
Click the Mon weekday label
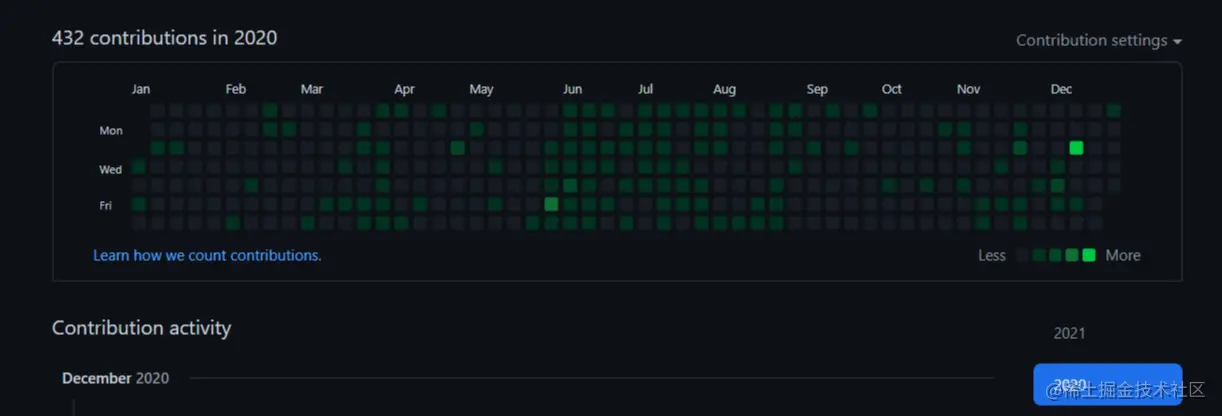click(111, 130)
